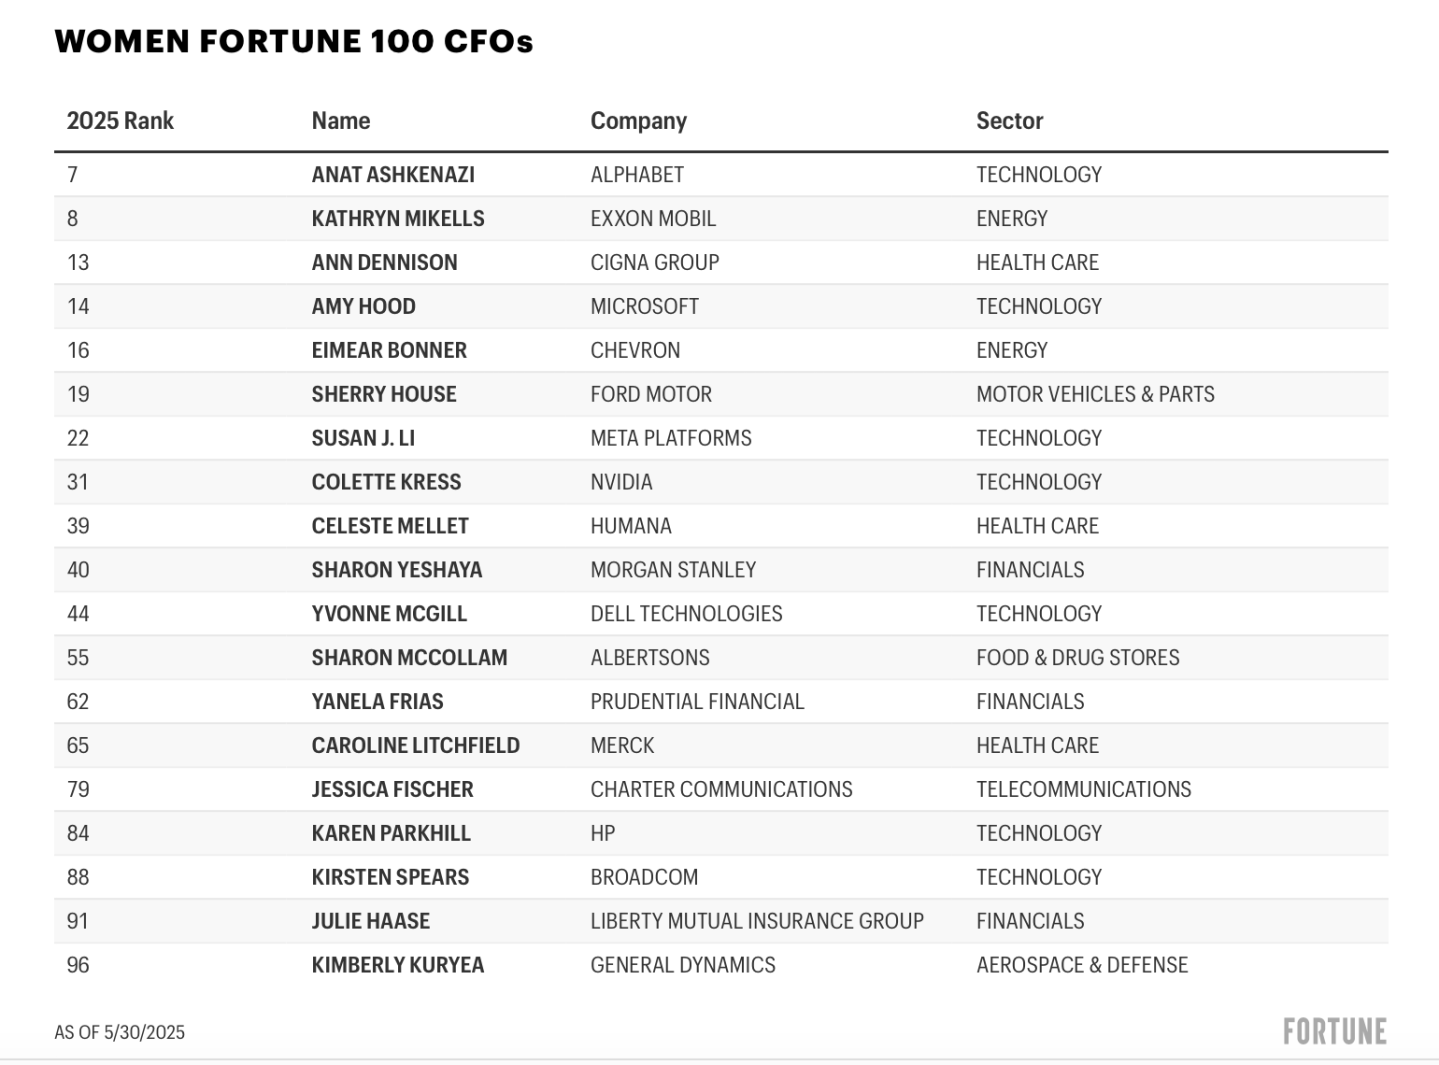Select the Charter Communications company cell
The height and width of the screenshot is (1065, 1439).
(721, 791)
